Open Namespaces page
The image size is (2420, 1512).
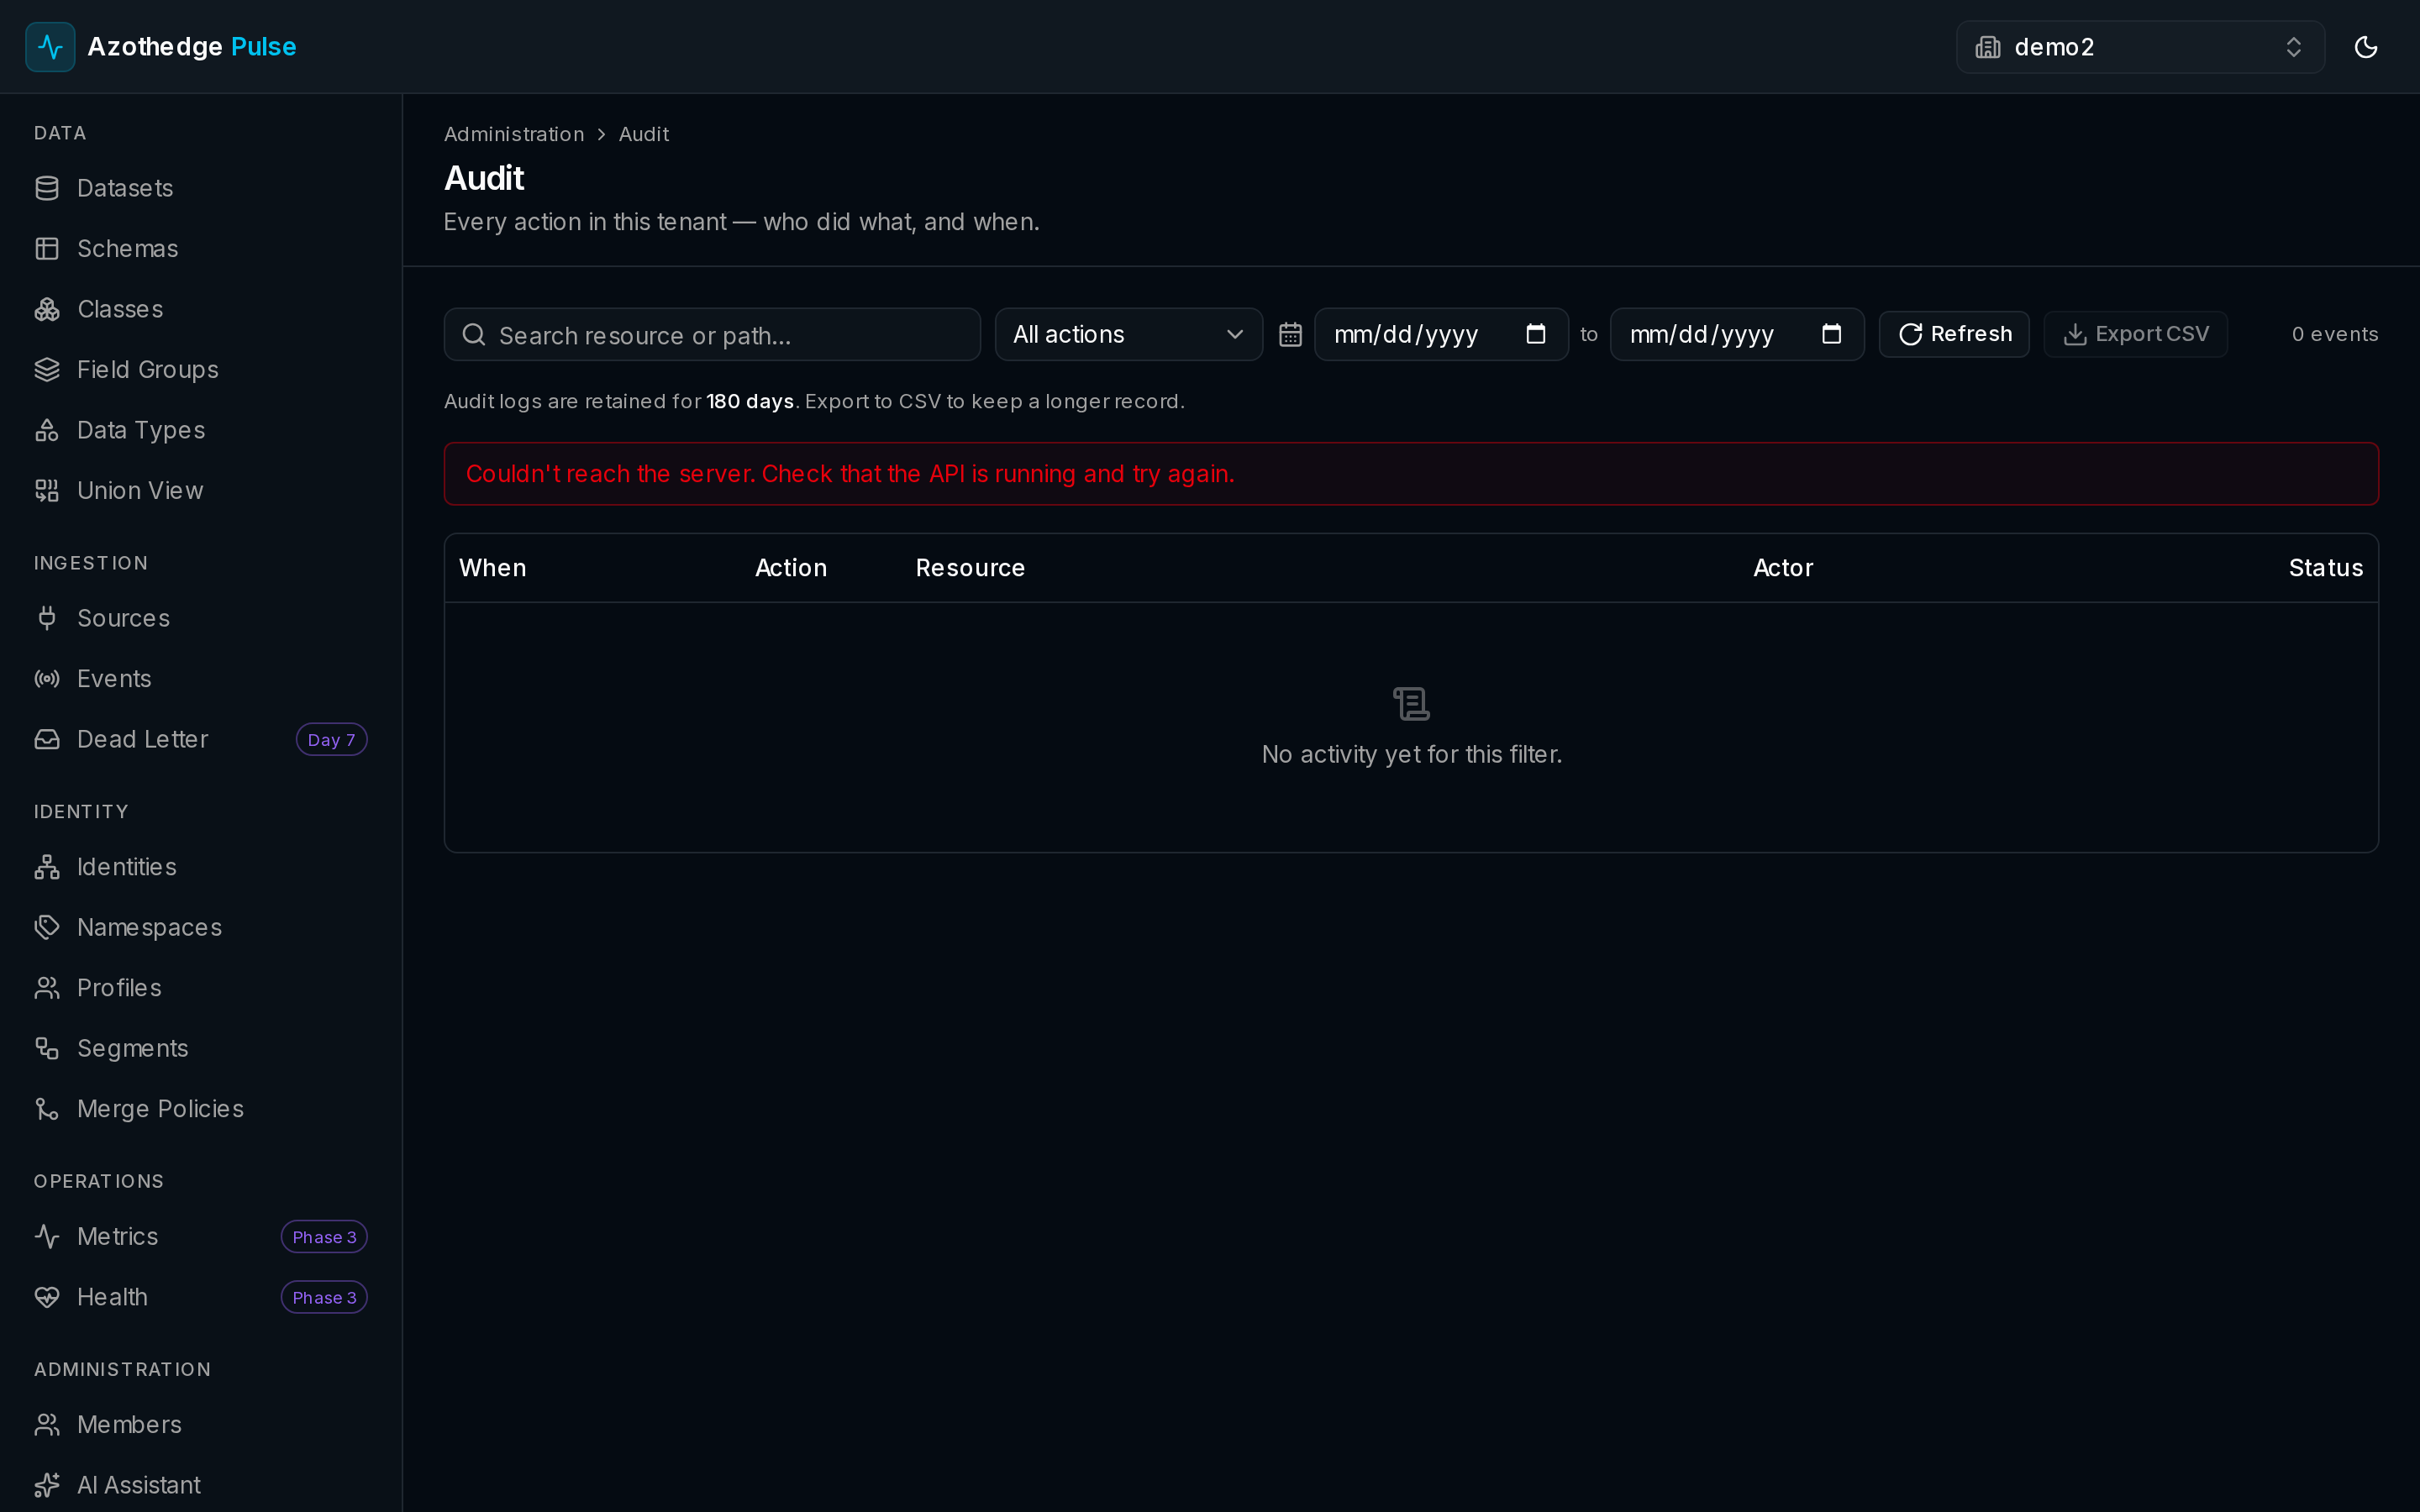point(201,927)
